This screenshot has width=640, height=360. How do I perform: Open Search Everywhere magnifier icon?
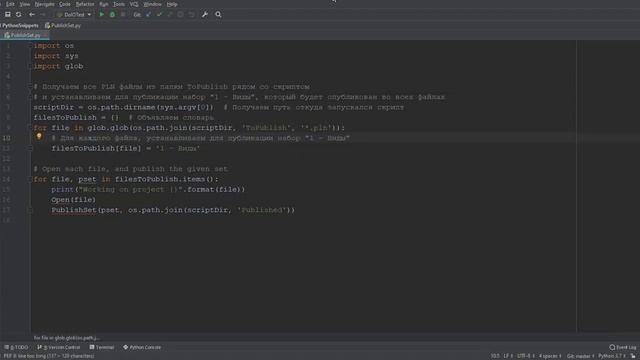click(x=218, y=14)
